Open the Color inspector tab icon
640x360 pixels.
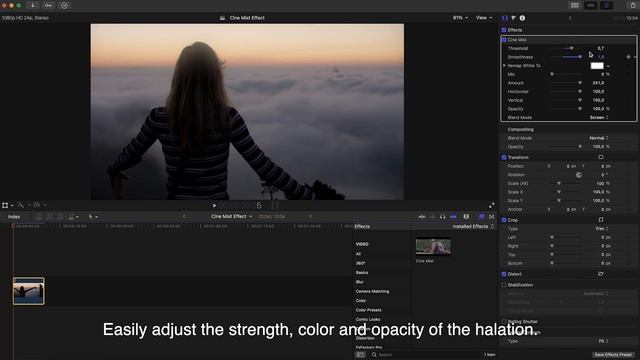point(513,18)
